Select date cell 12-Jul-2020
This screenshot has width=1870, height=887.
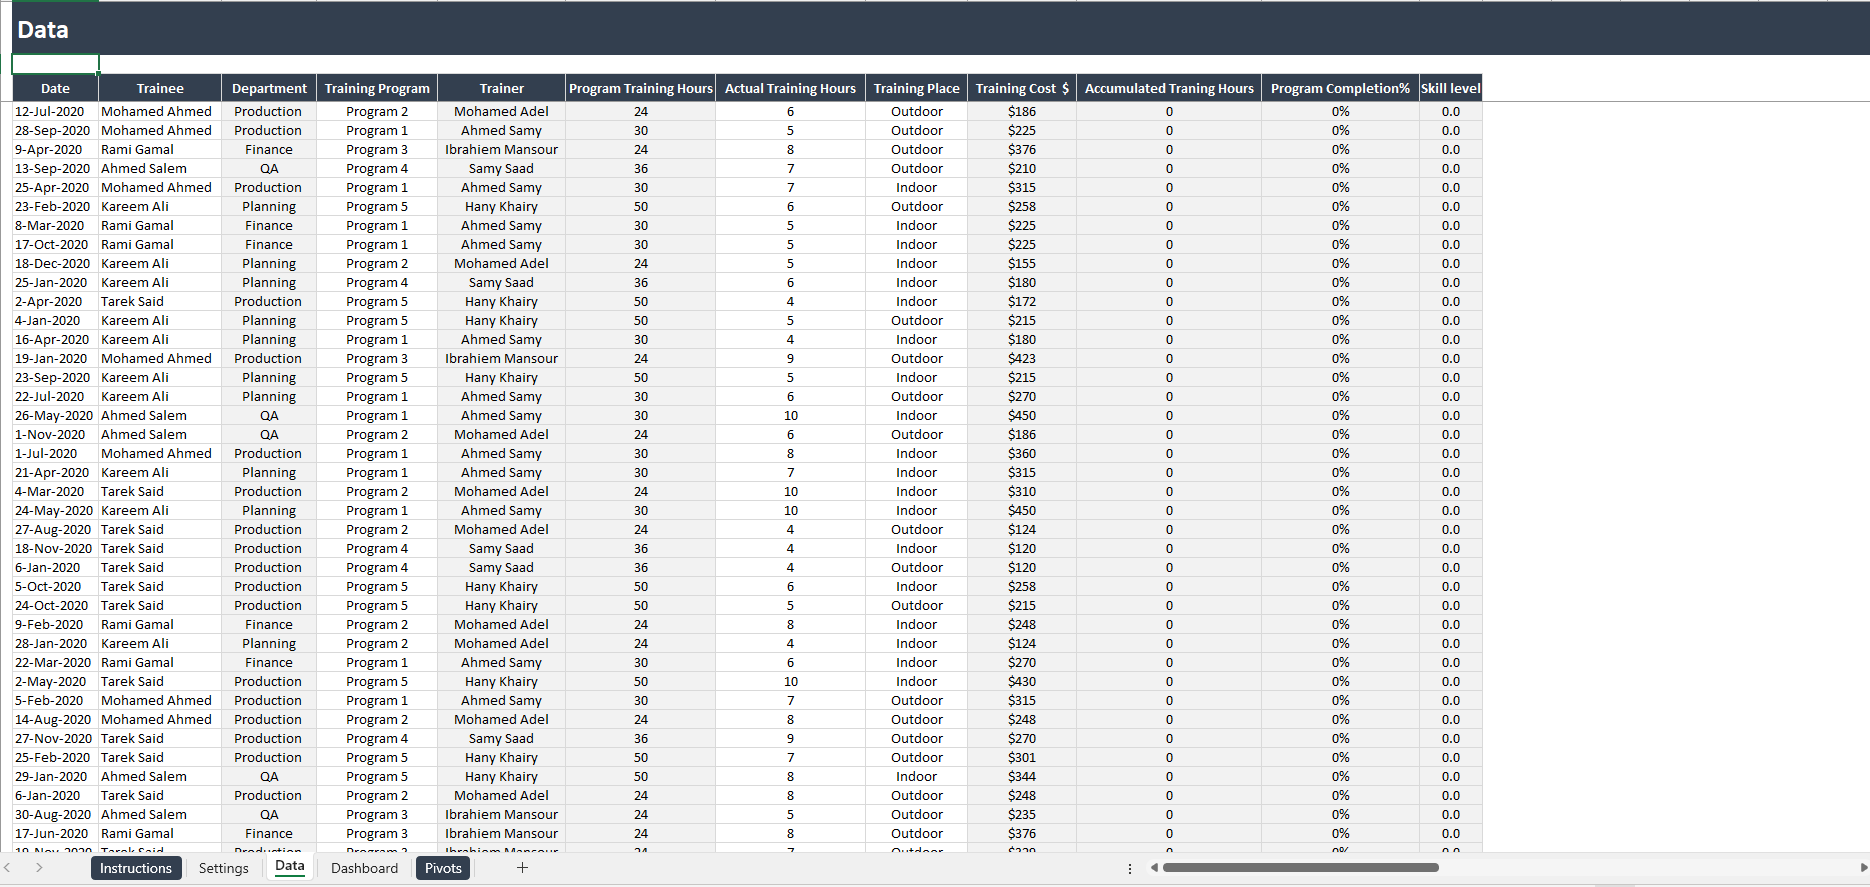[55, 112]
